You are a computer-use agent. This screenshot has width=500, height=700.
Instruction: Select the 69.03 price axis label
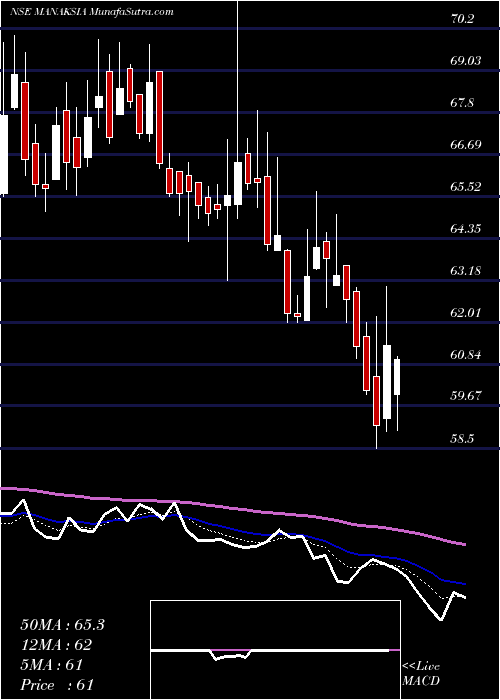coord(465,60)
